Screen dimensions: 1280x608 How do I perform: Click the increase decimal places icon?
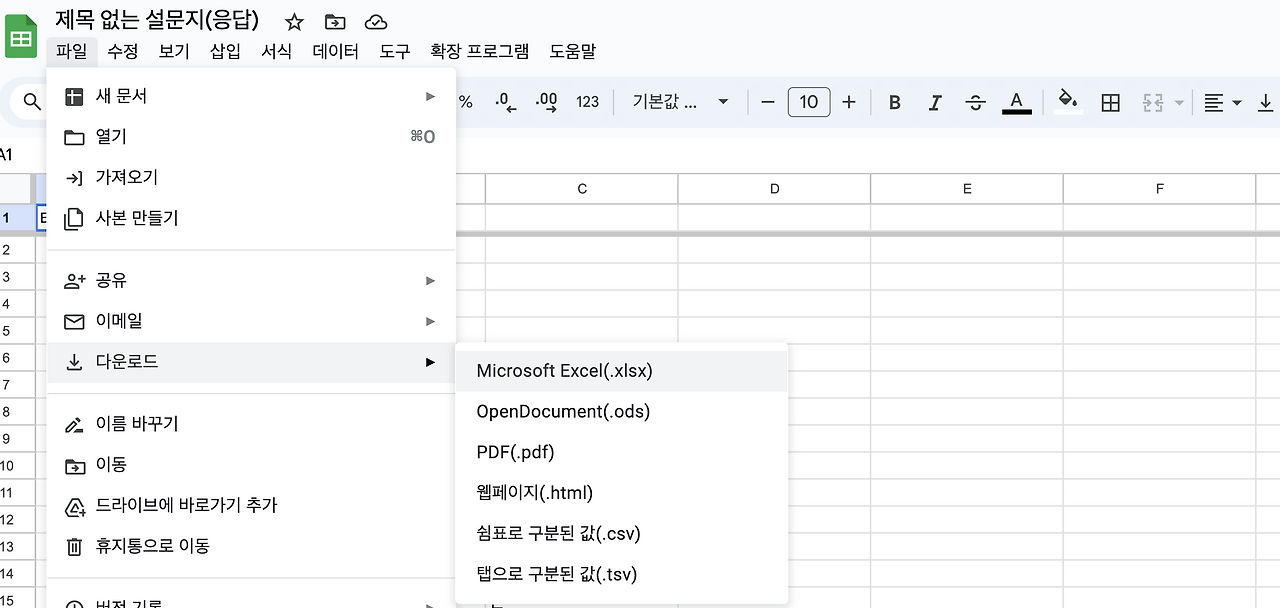coord(546,101)
